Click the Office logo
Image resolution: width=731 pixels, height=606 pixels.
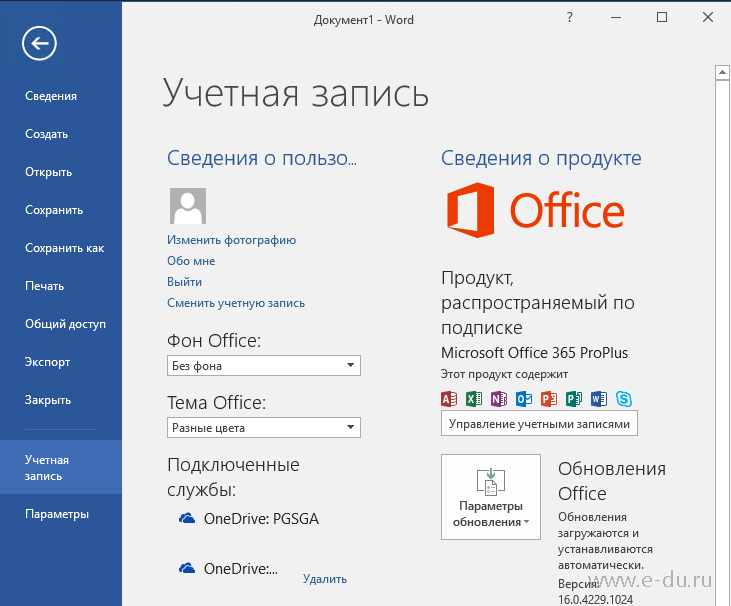tap(535, 210)
